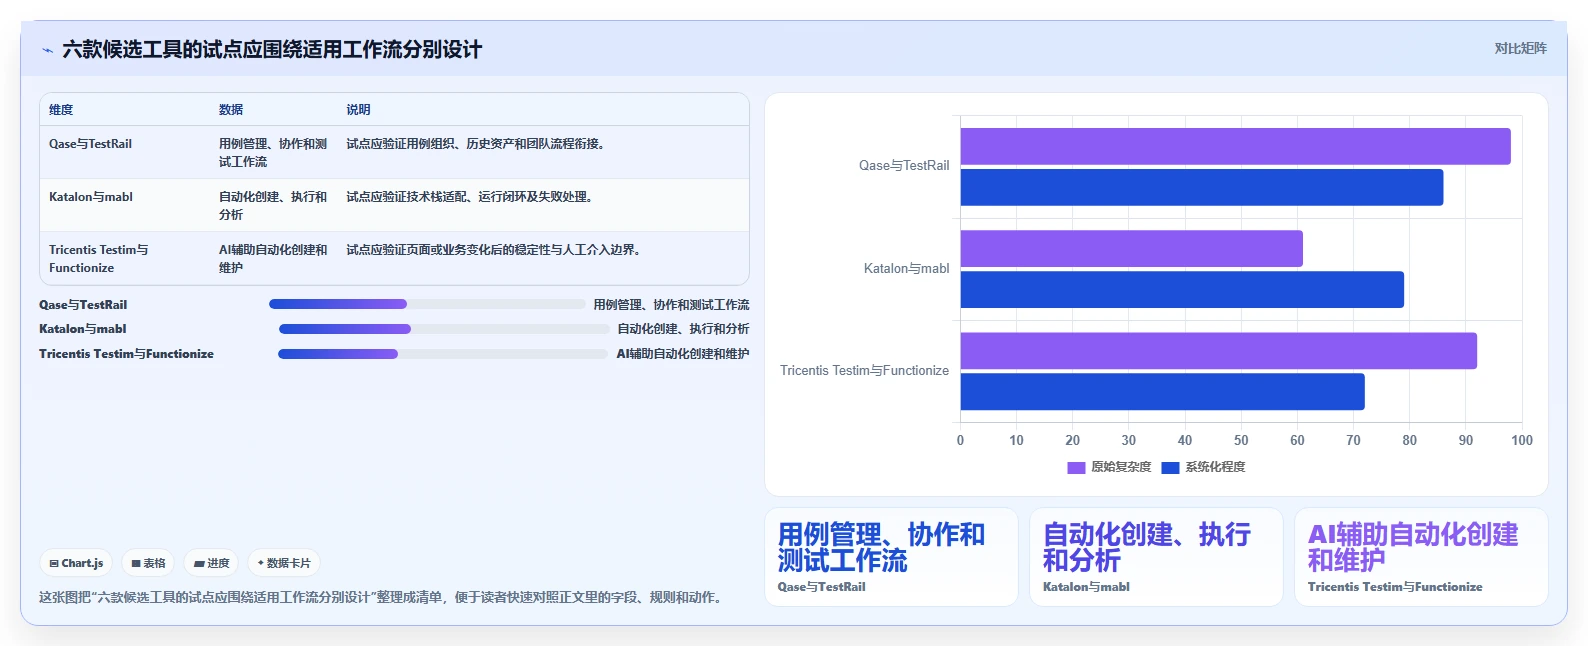This screenshot has width=1588, height=646.
Task: Click the 维度 column header
Action: click(61, 110)
